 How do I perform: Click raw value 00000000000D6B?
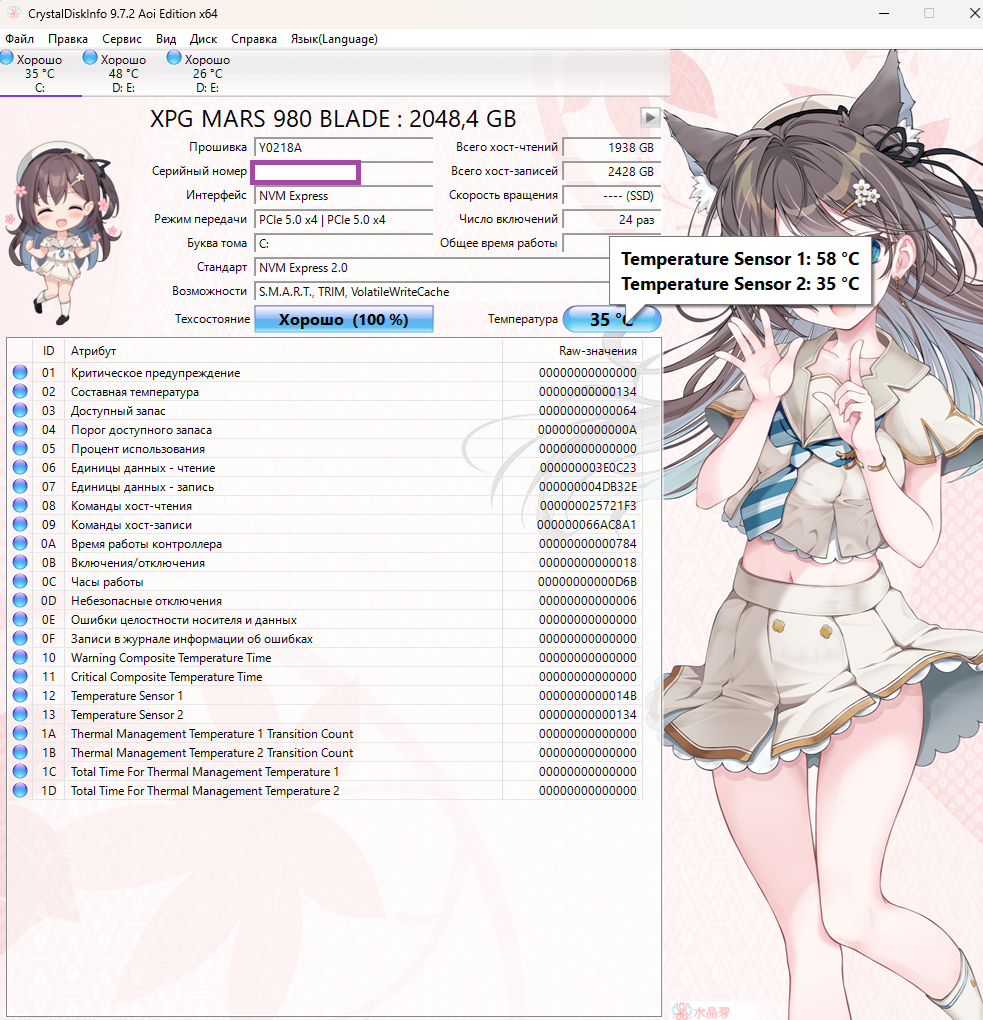pyautogui.click(x=587, y=582)
